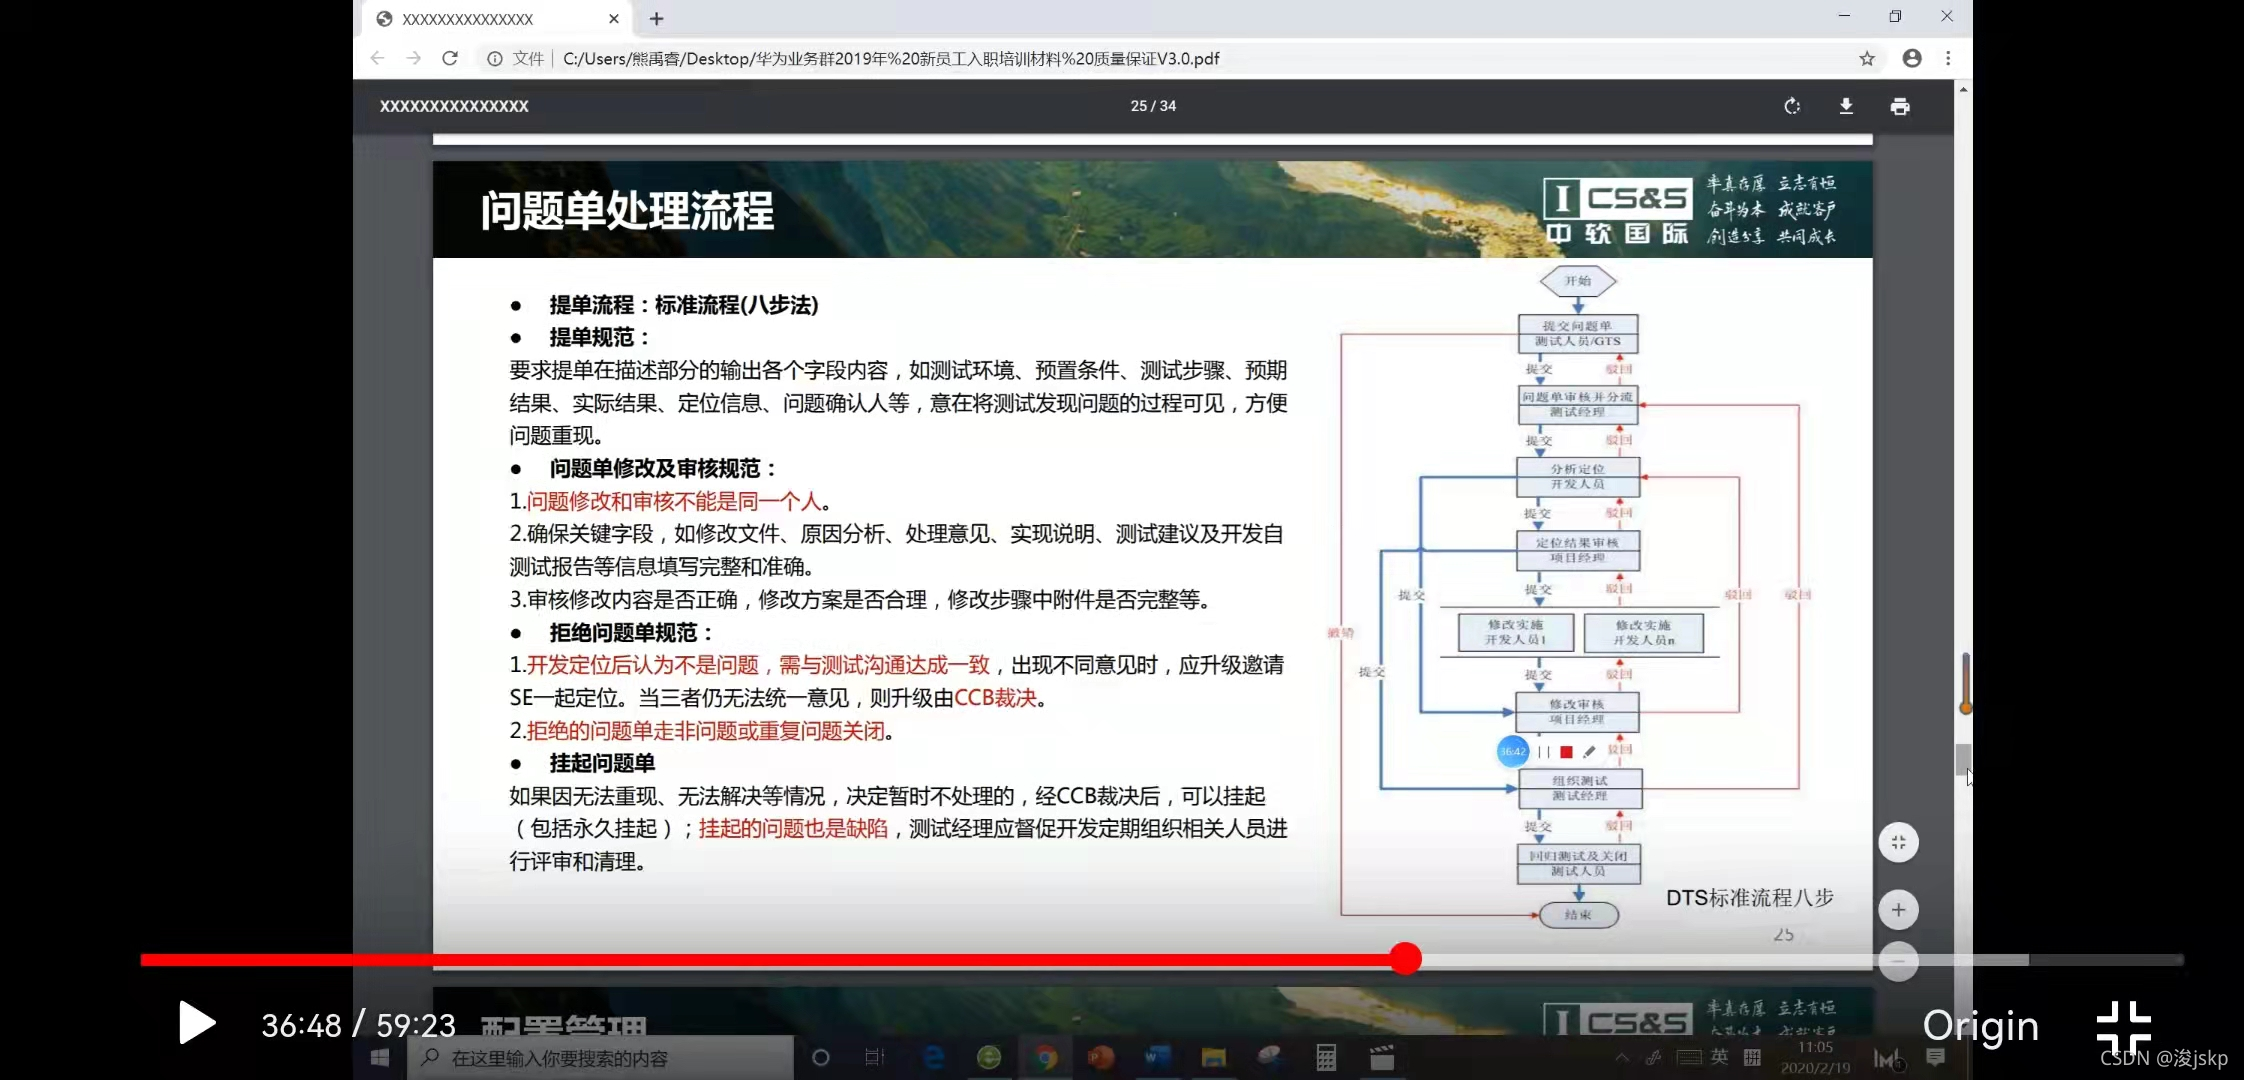Open a new browser tab

(x=656, y=19)
